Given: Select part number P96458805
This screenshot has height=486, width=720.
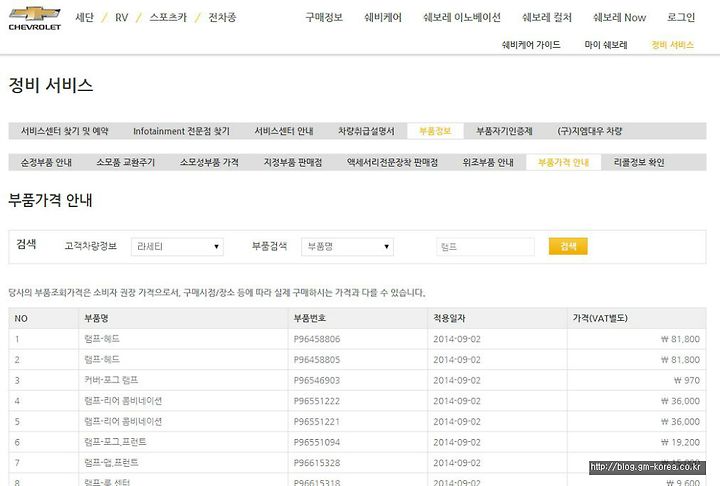Looking at the screenshot, I should point(317,360).
